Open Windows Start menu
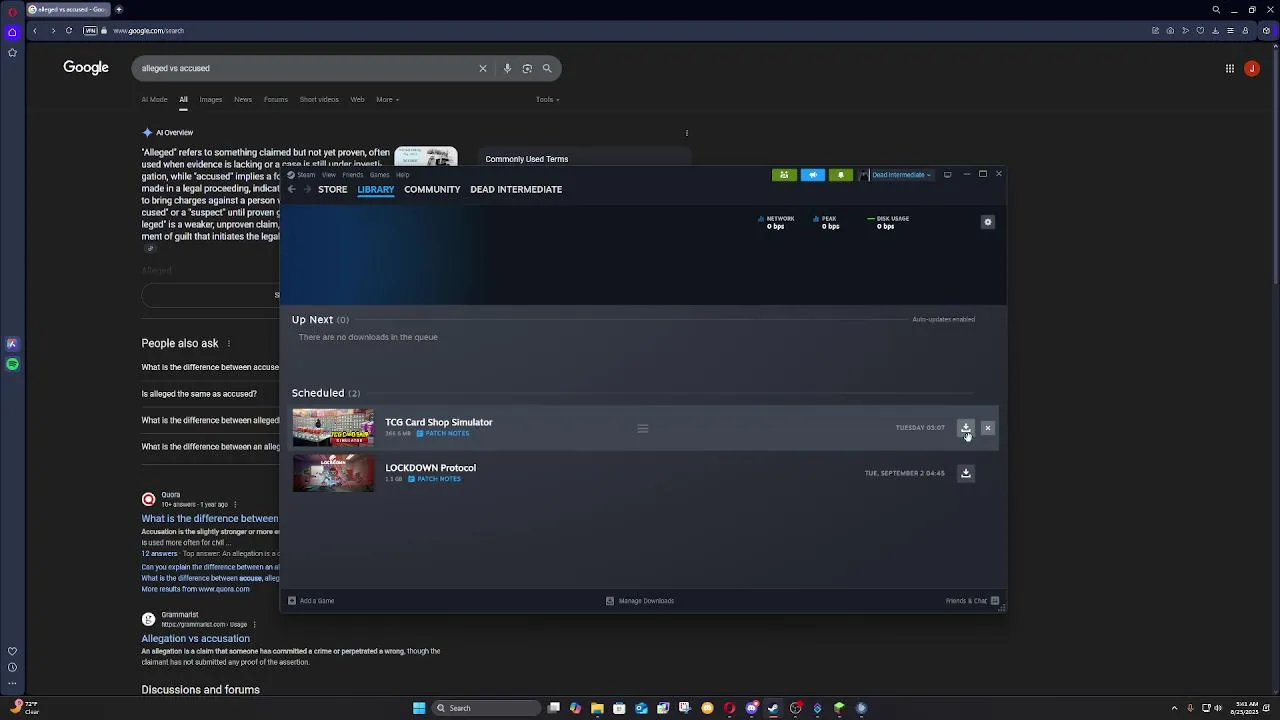Viewport: 1280px width, 720px height. [x=419, y=708]
